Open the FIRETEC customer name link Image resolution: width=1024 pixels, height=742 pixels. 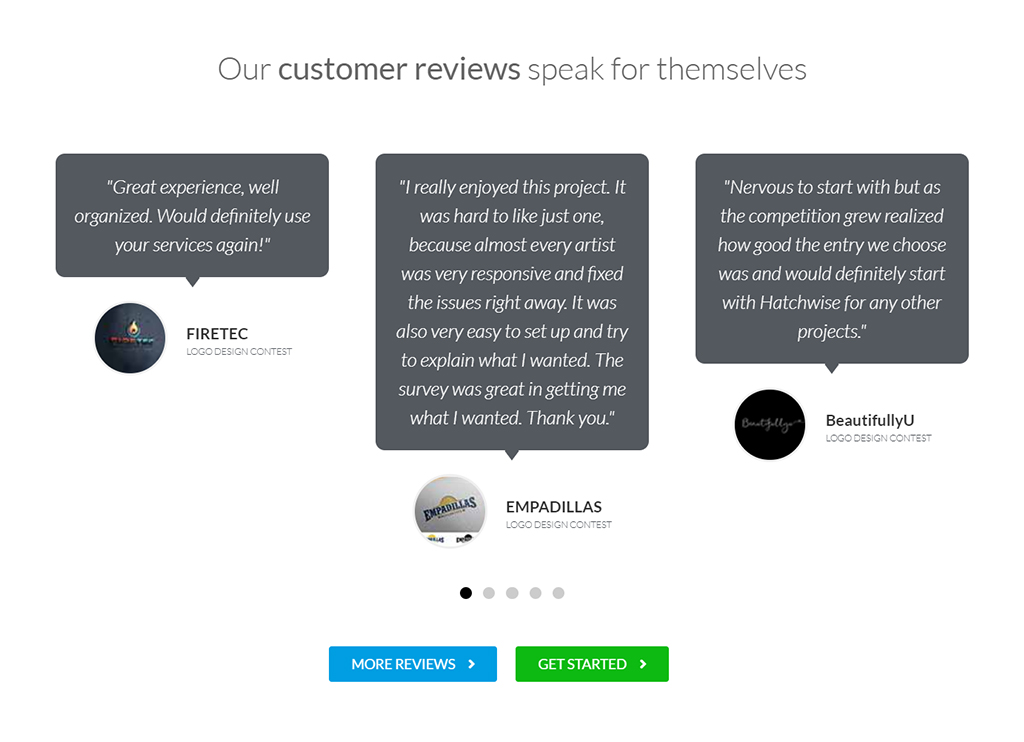click(217, 334)
